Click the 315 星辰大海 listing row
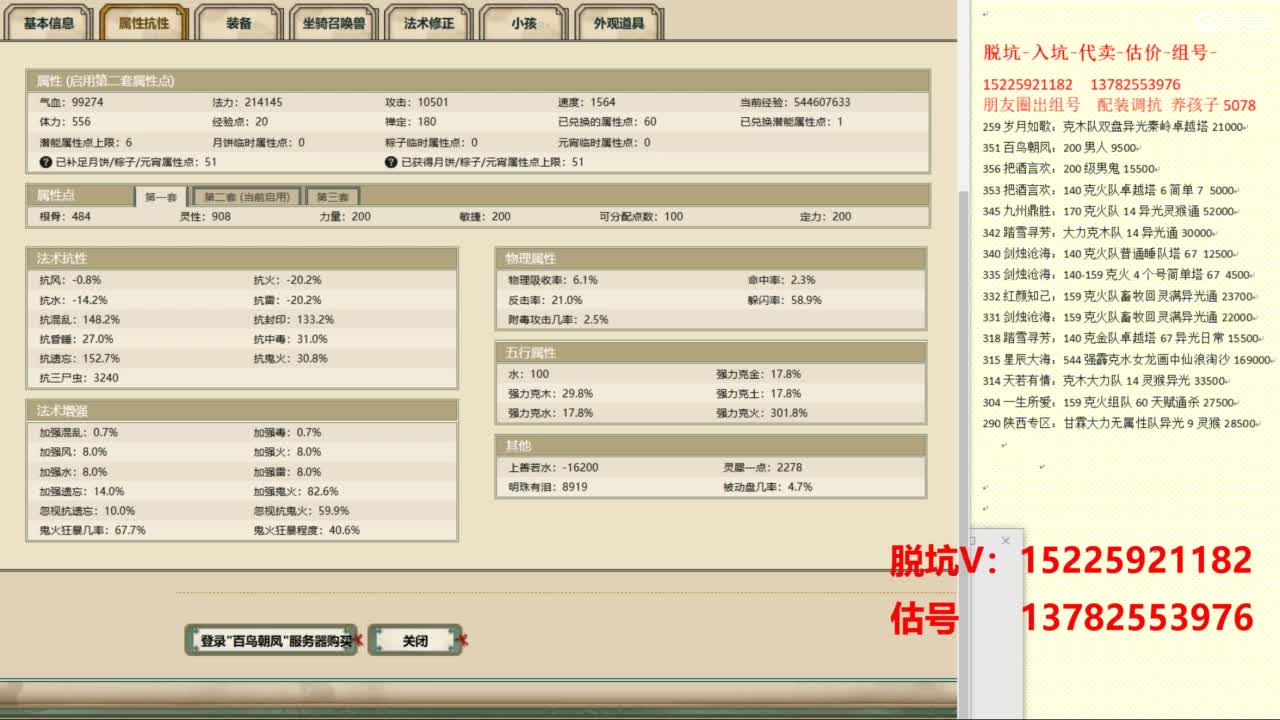Viewport: 1280px width, 720px height. pyautogui.click(x=1128, y=360)
